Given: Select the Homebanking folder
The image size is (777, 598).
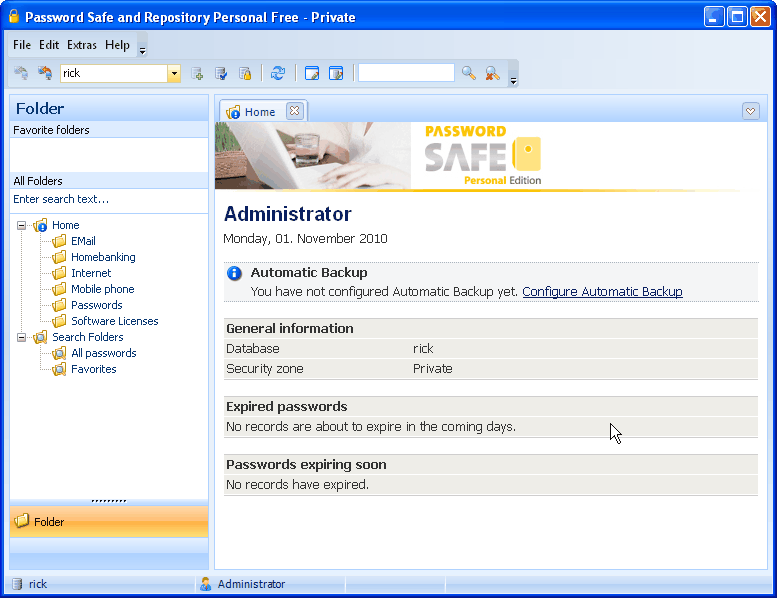Looking at the screenshot, I should 103,257.
